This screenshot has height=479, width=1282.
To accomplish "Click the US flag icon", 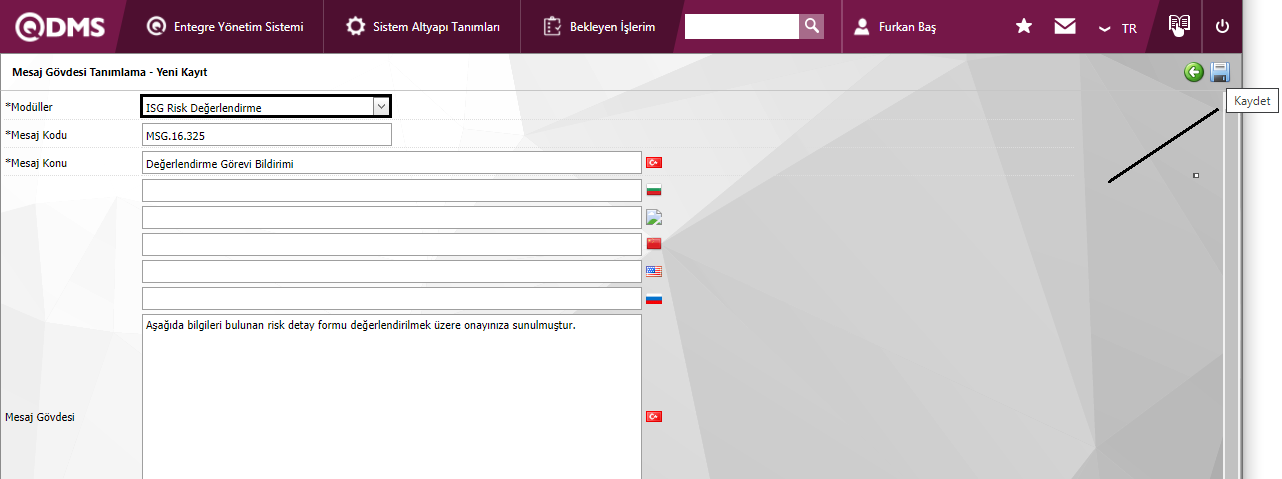I will pyautogui.click(x=654, y=271).
